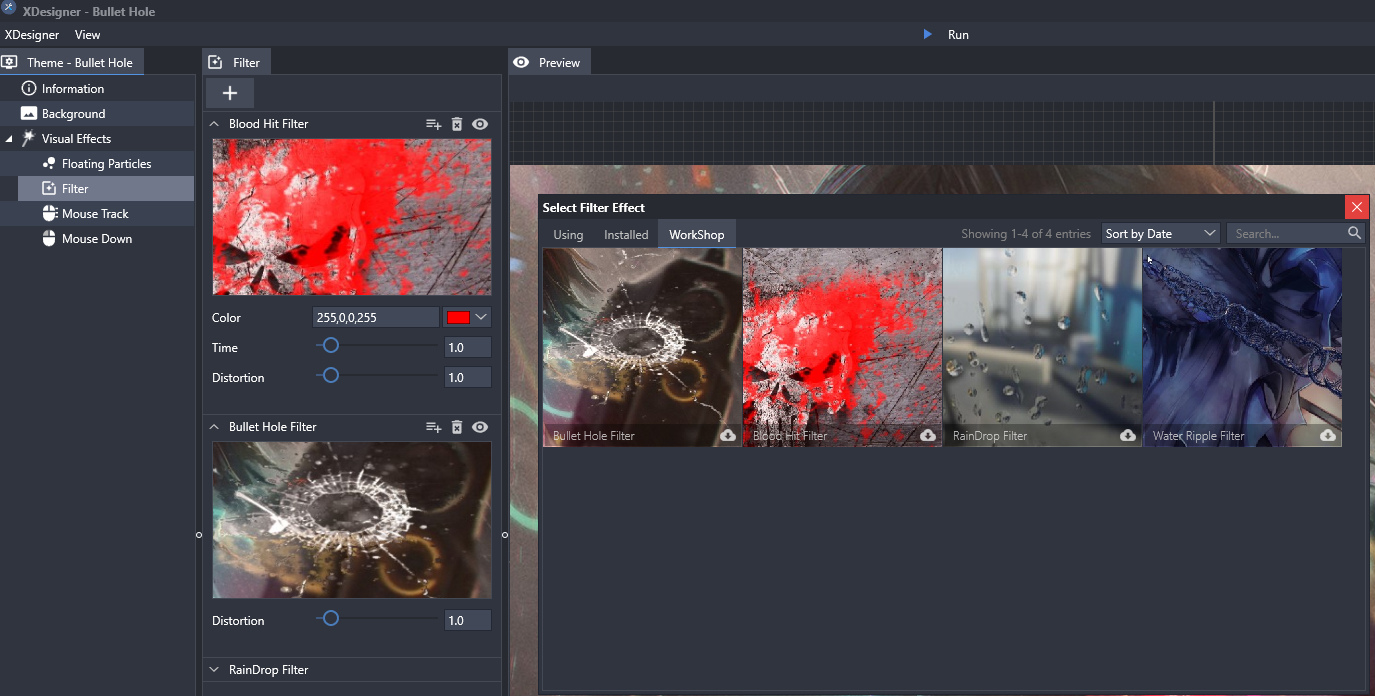This screenshot has width=1375, height=696.
Task: Download the Water Ripple Filter
Action: [1327, 435]
